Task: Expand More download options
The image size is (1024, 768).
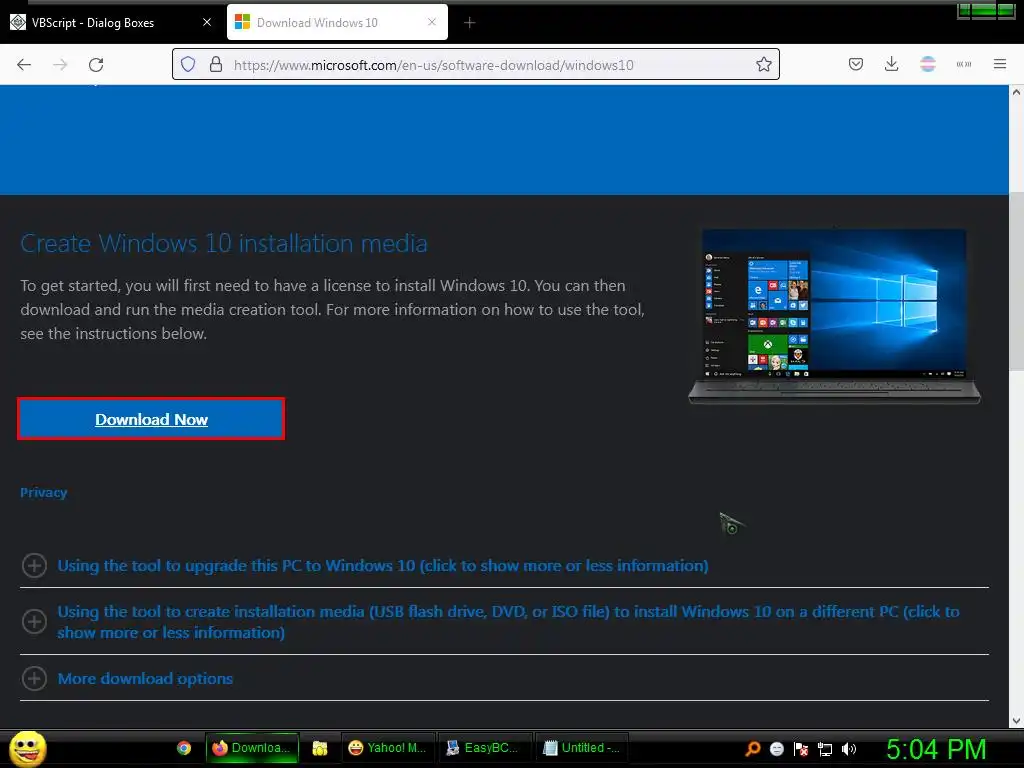Action: pos(145,679)
